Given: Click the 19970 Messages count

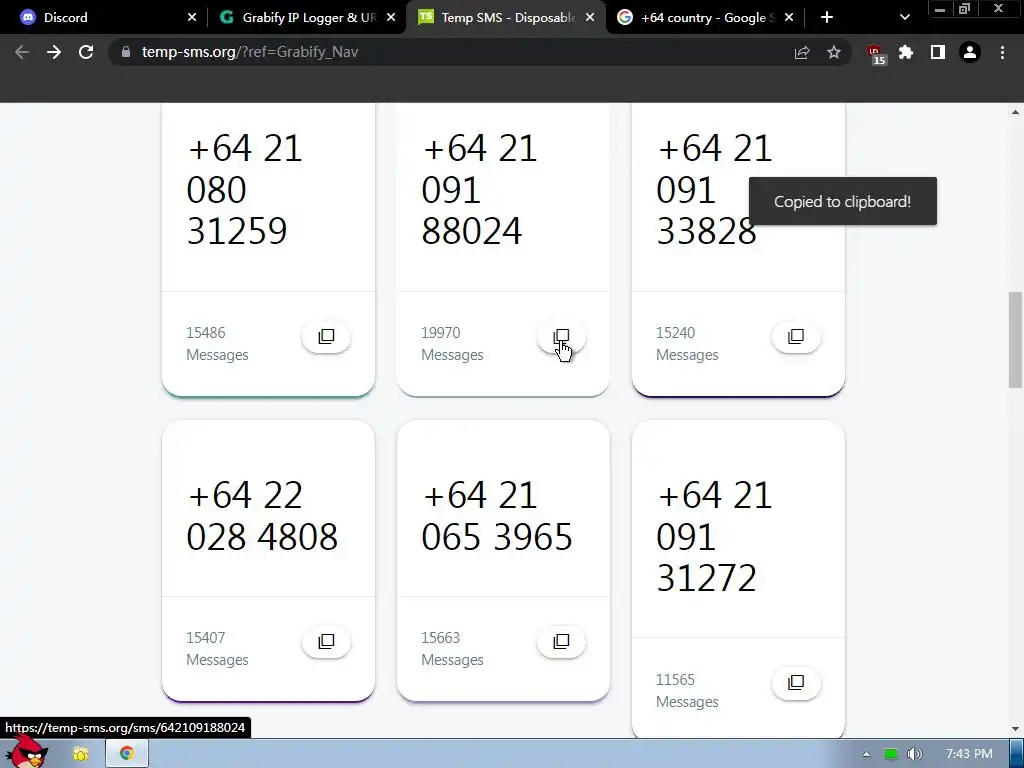Looking at the screenshot, I should (x=452, y=344).
